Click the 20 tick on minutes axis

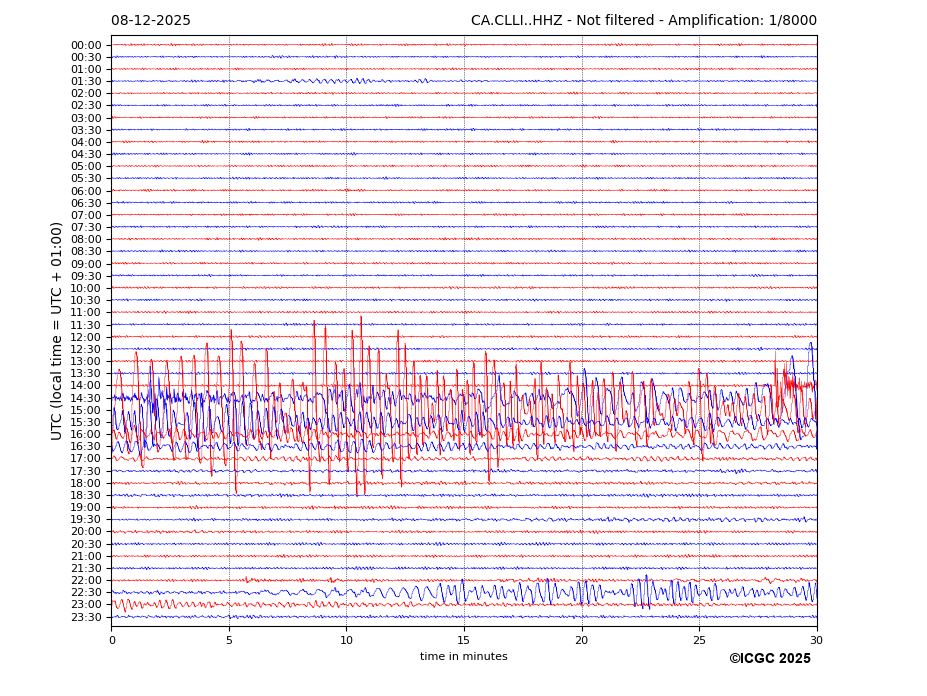coord(581,640)
